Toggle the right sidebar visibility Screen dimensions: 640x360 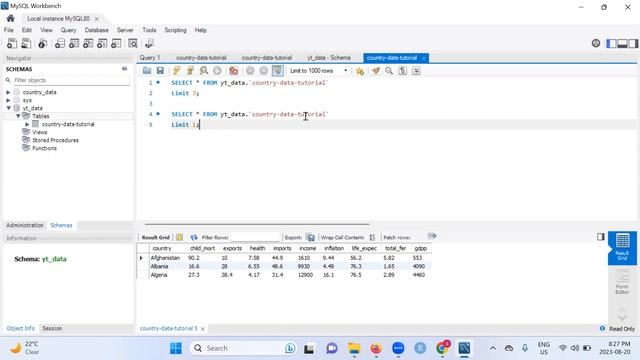pos(633,43)
